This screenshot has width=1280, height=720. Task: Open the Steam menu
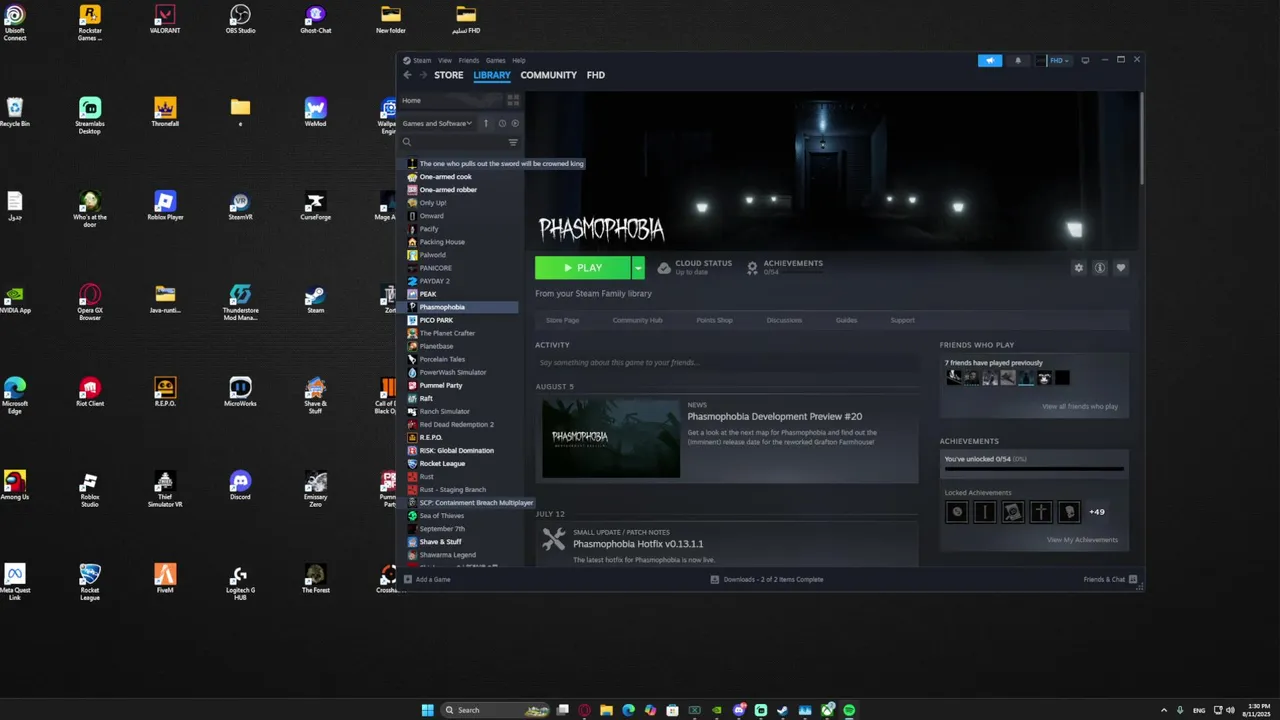pyautogui.click(x=422, y=60)
